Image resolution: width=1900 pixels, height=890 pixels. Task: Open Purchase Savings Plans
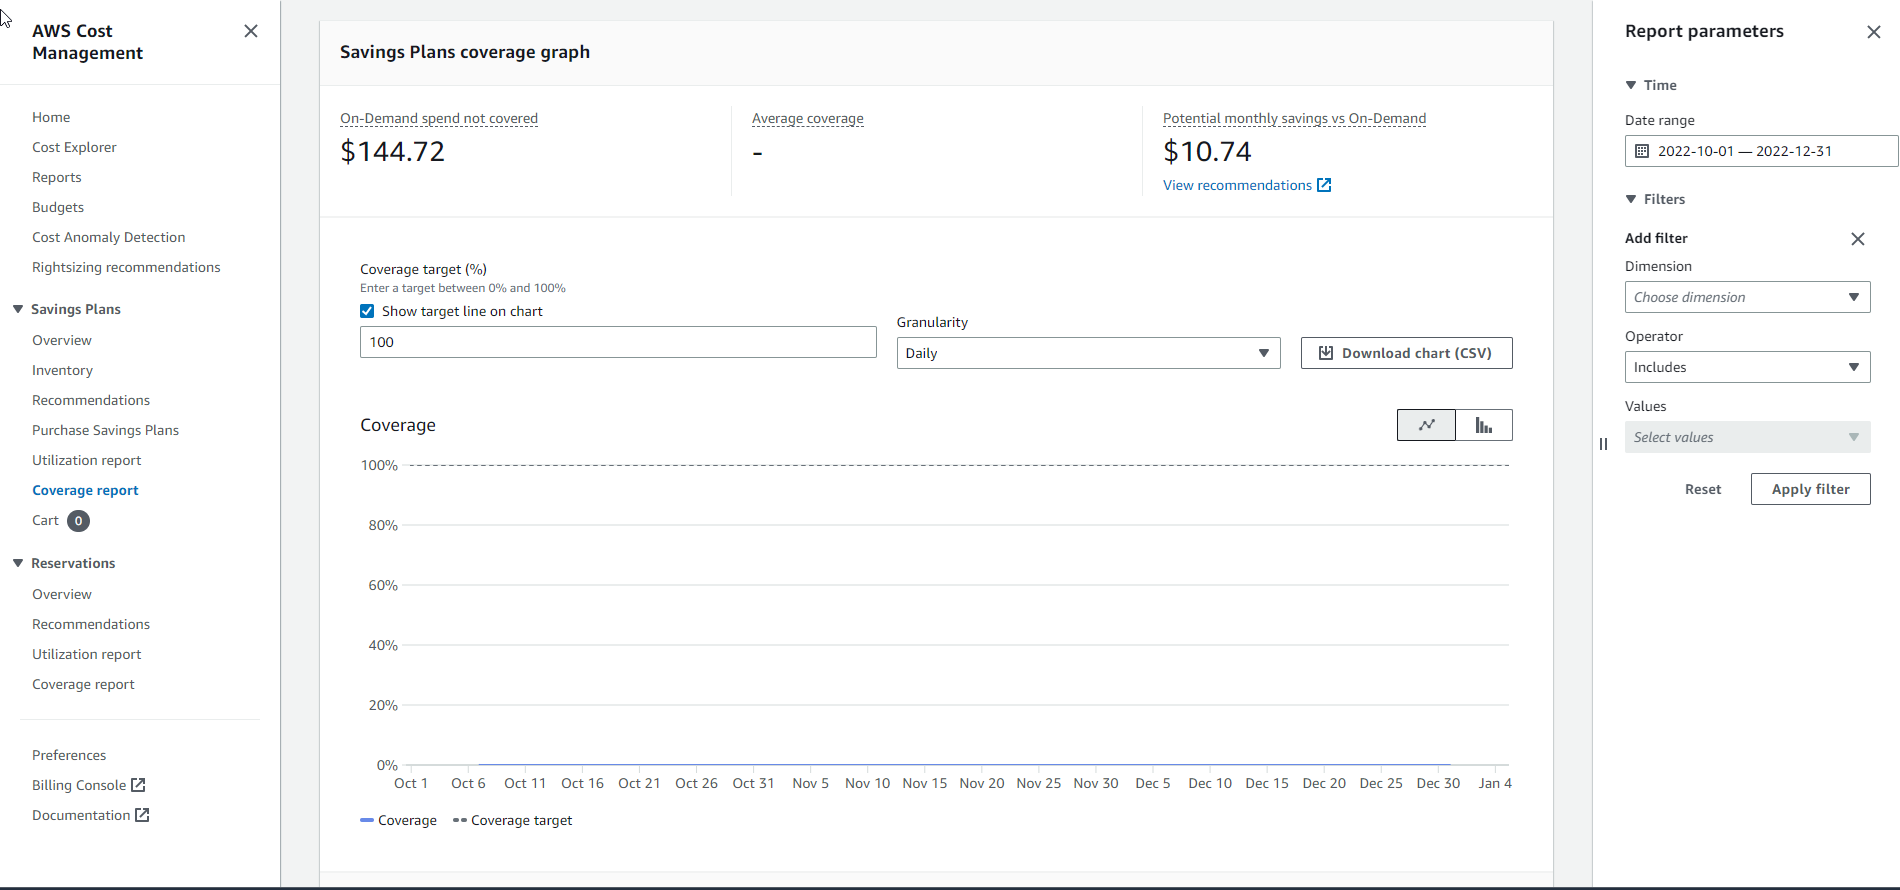(105, 430)
